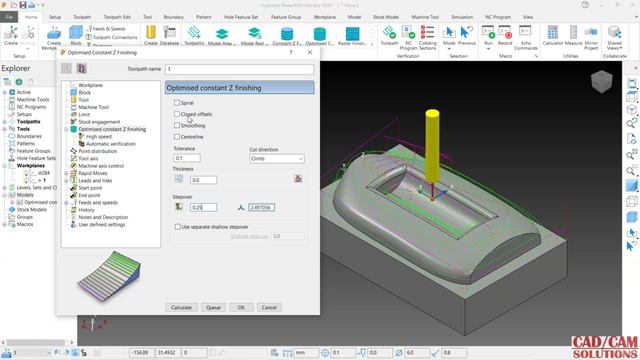Click the copy stepover from tool icon

179,207
